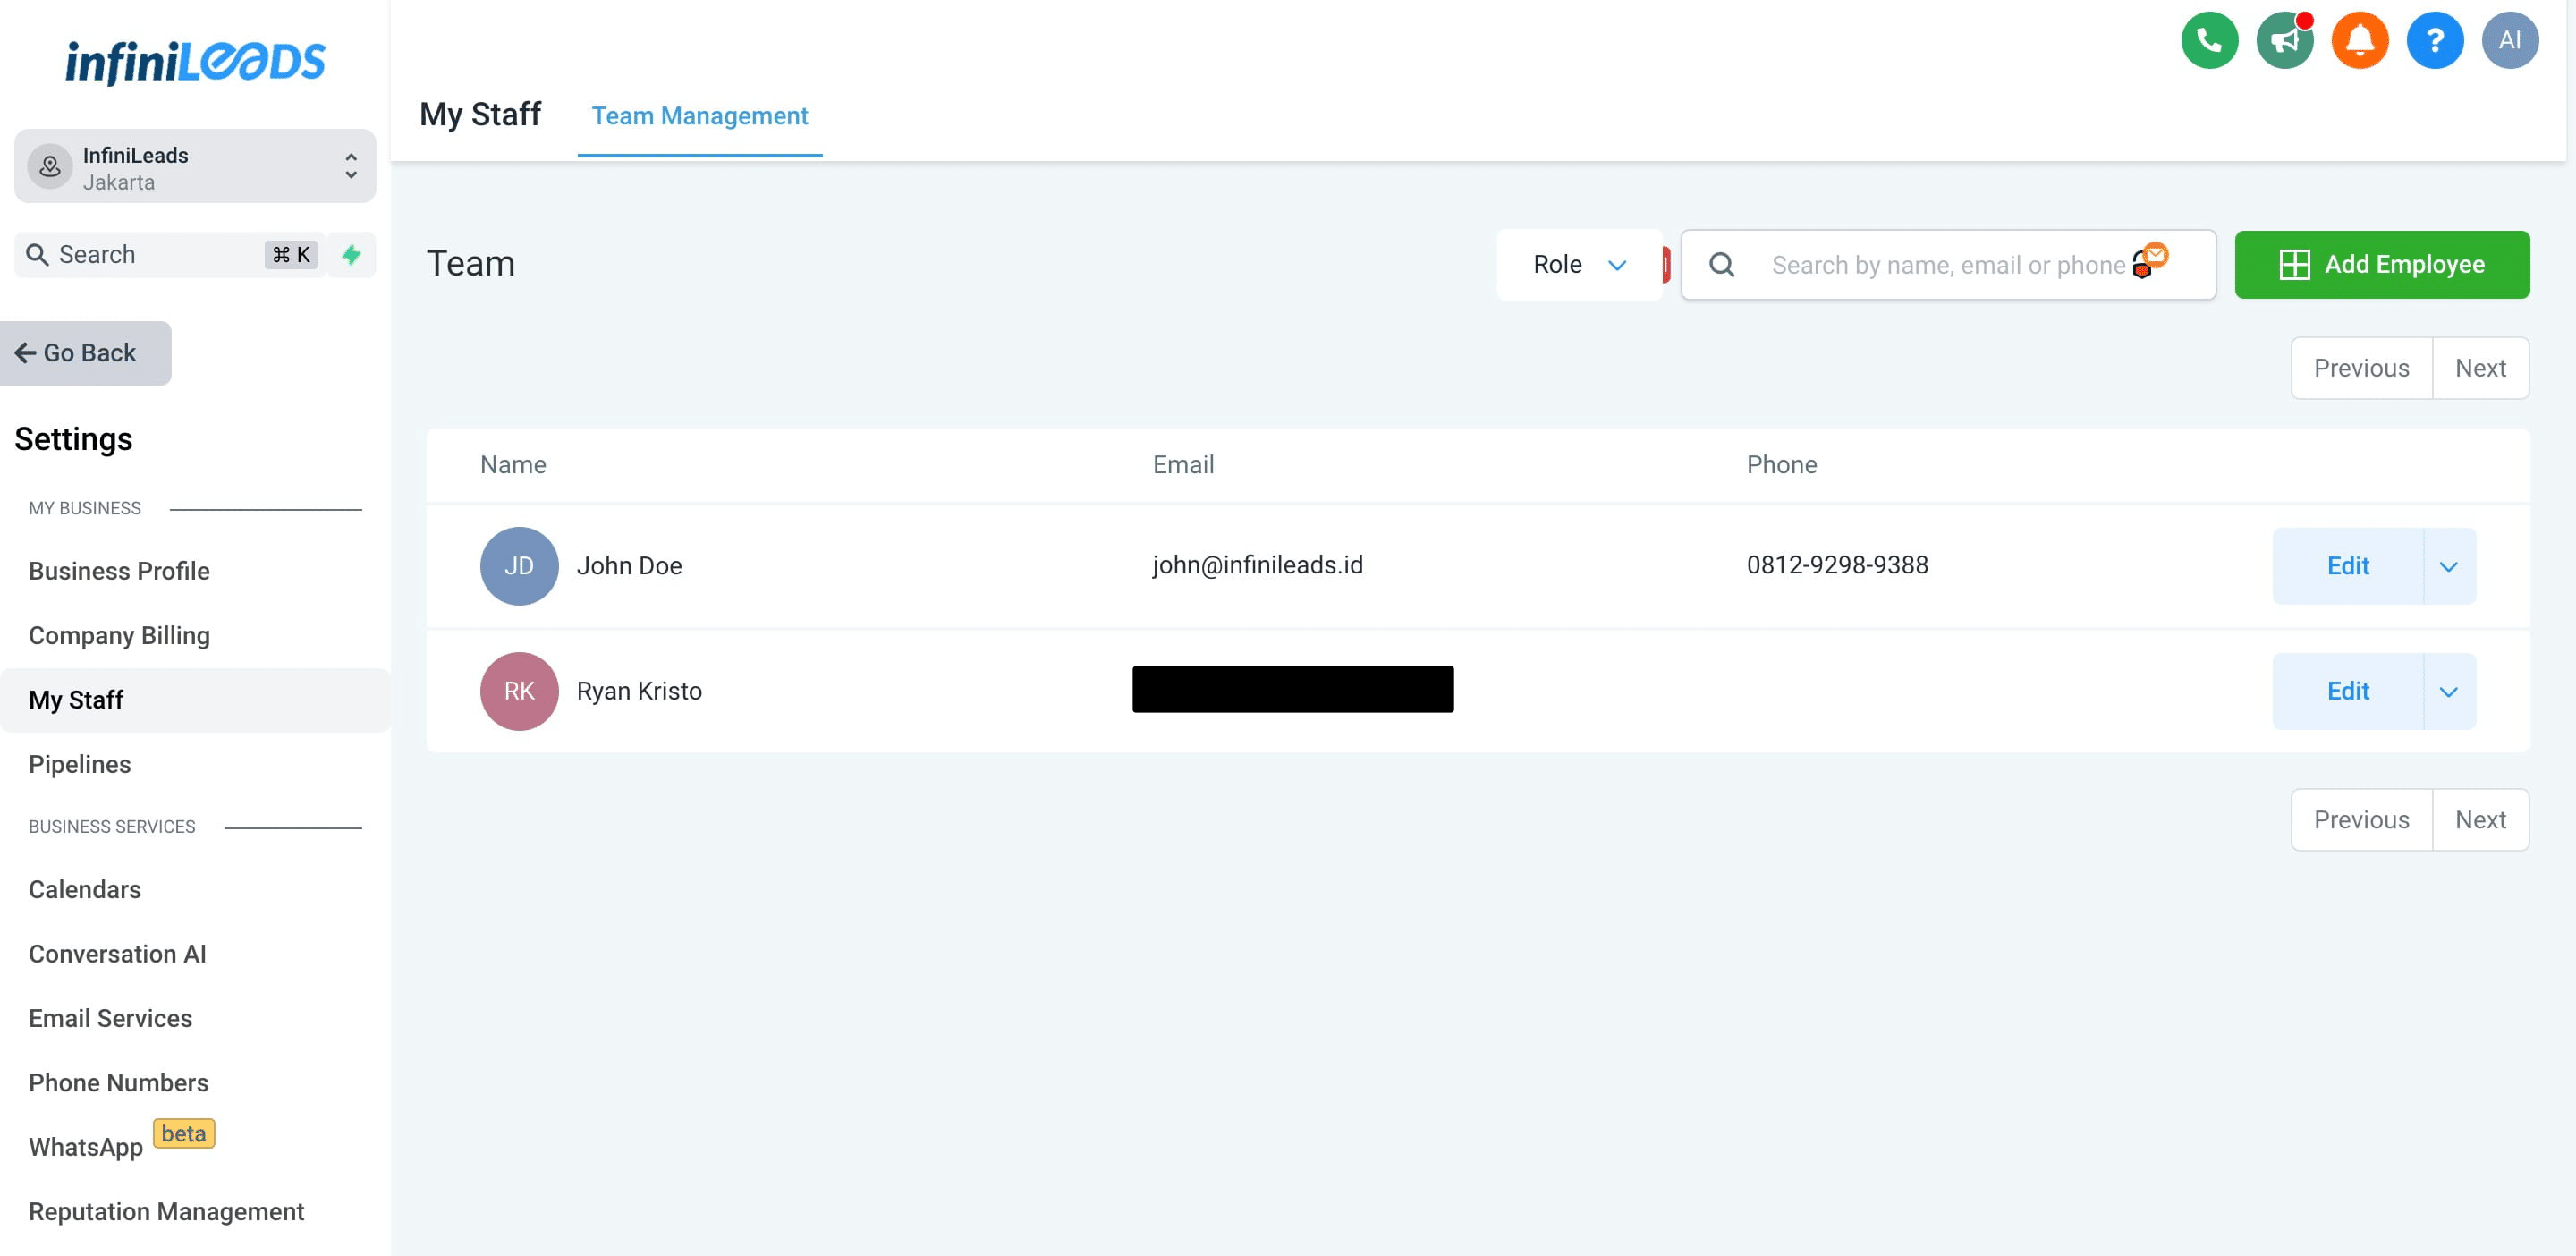Click the blue help question mark icon
Image resolution: width=2576 pixels, height=1256 pixels.
2435,40
